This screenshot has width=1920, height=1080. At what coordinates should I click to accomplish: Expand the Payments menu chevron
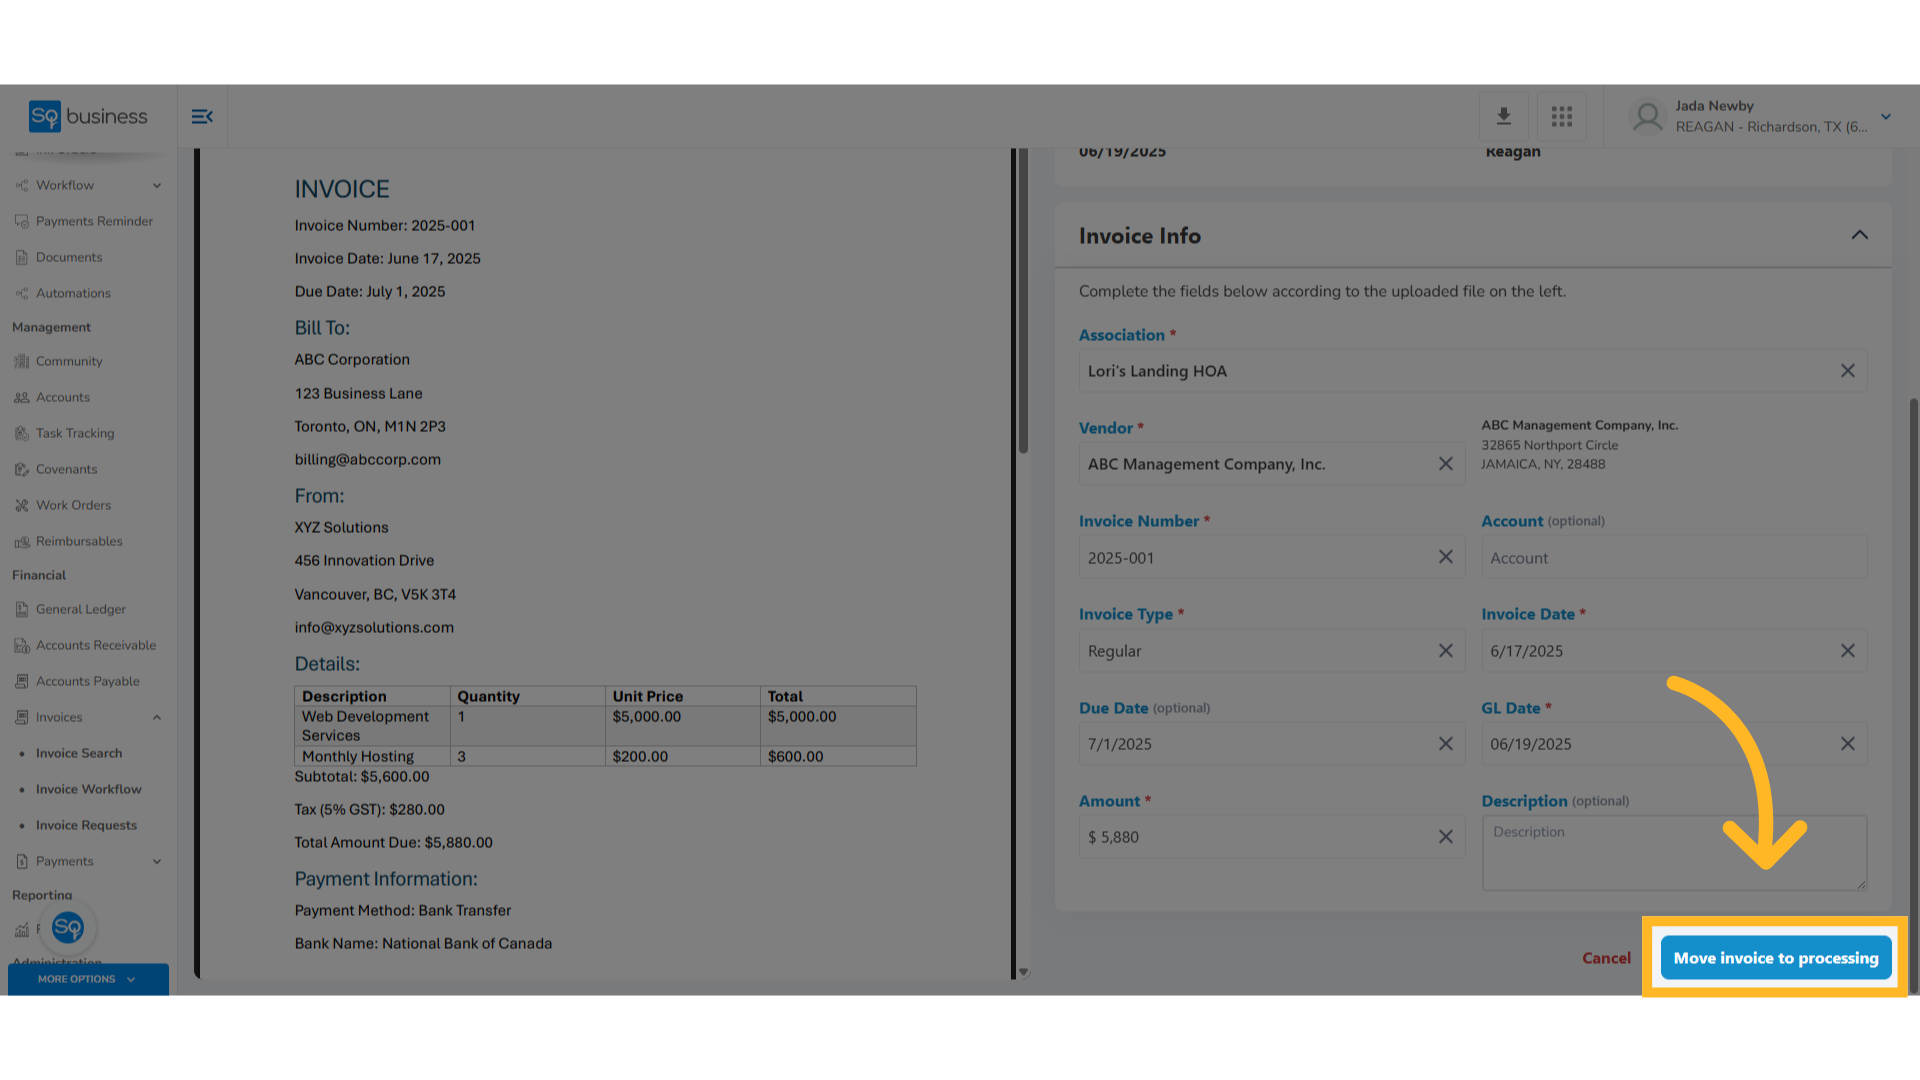click(157, 861)
